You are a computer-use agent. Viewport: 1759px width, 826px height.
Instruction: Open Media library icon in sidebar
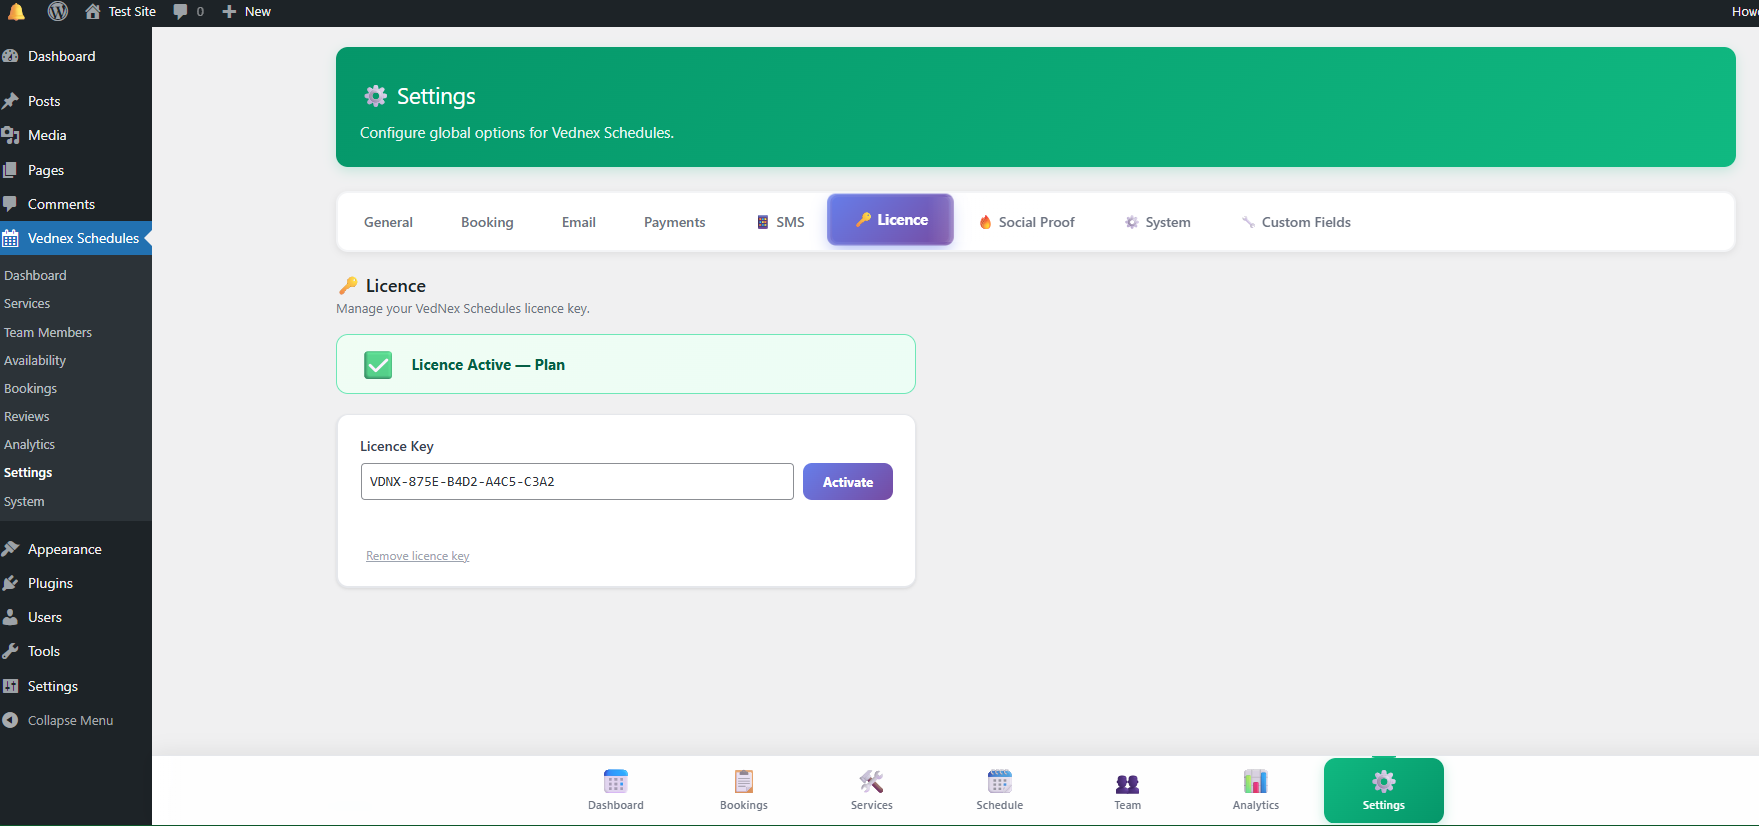(10, 135)
